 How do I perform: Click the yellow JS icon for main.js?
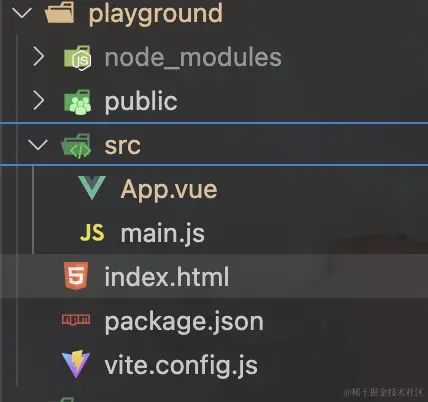pos(92,232)
